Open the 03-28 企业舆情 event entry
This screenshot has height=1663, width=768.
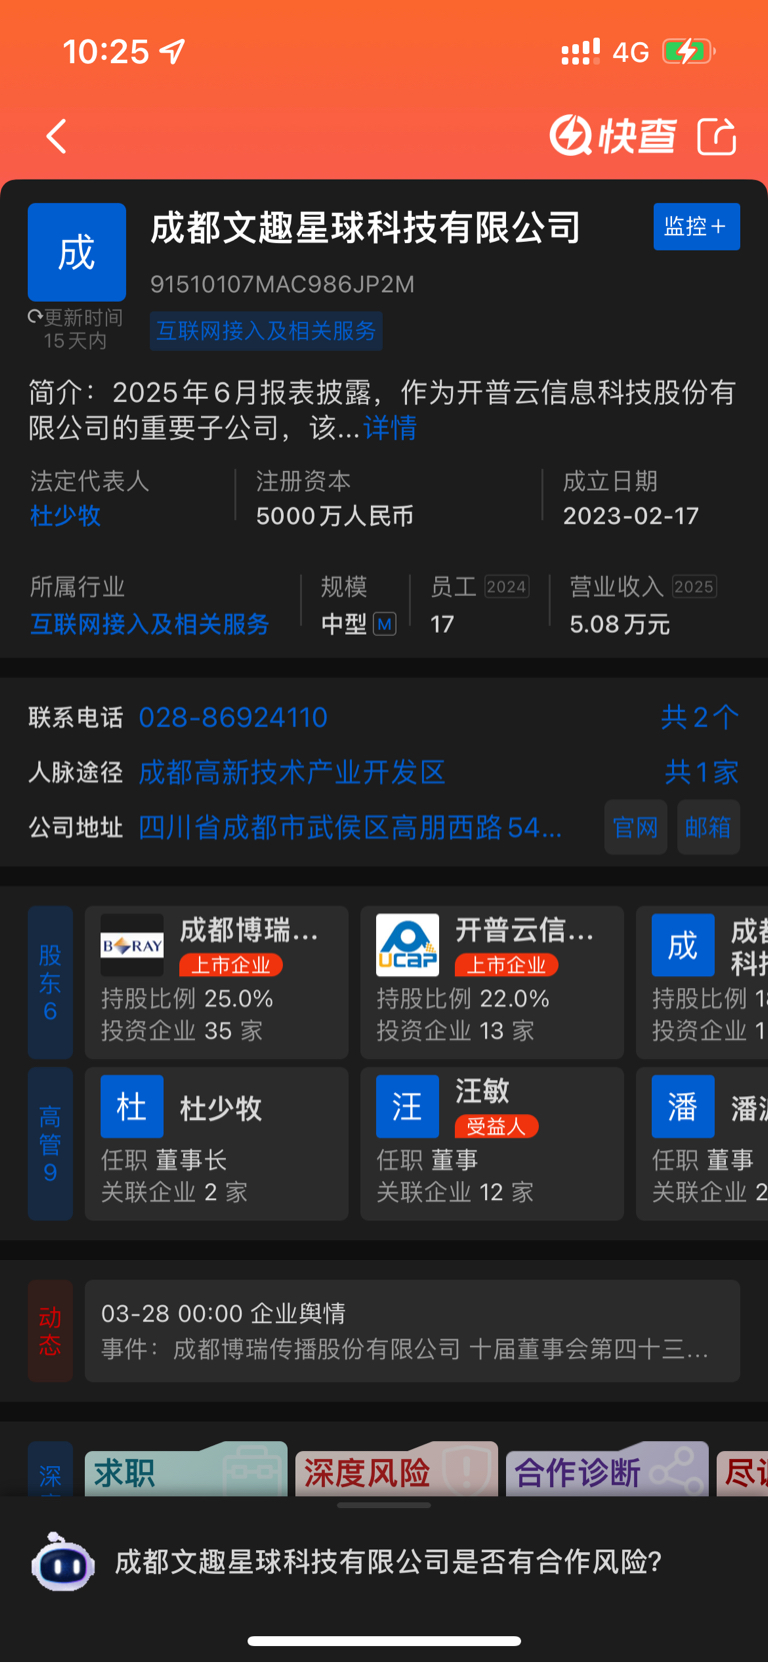[x=412, y=1331]
